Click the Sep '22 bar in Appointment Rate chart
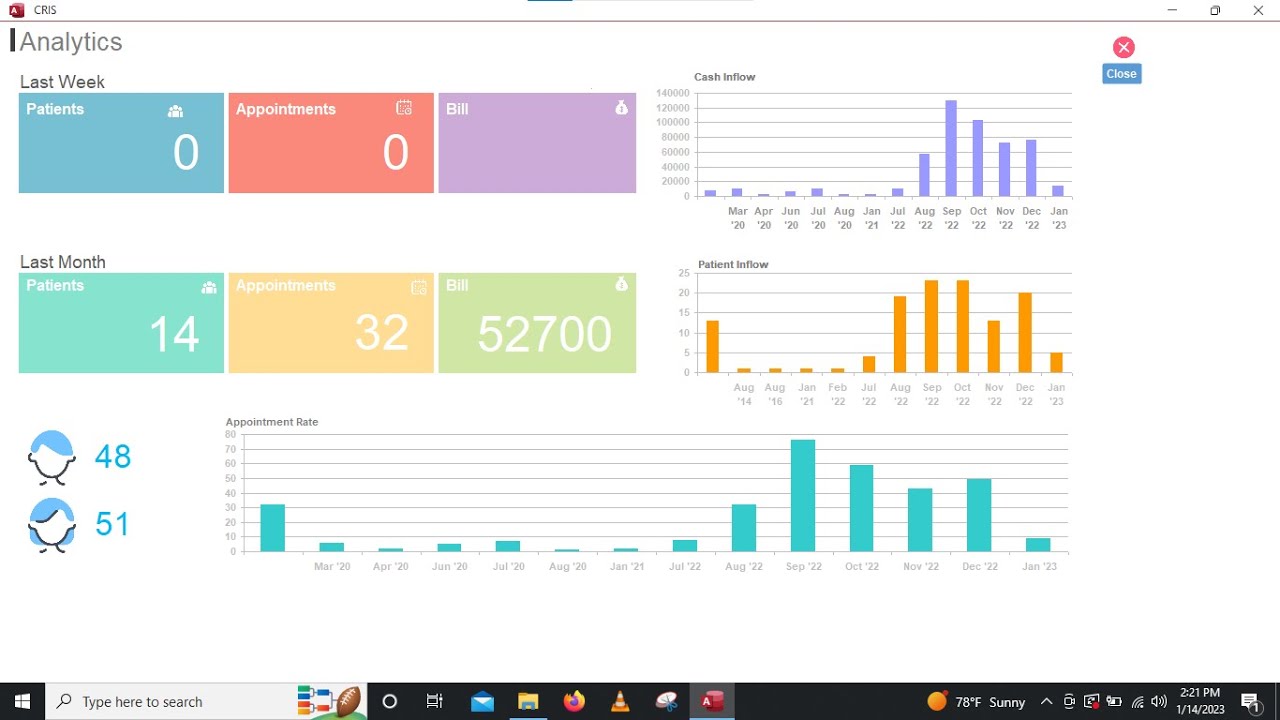This screenshot has height=720, width=1280. tap(803, 496)
